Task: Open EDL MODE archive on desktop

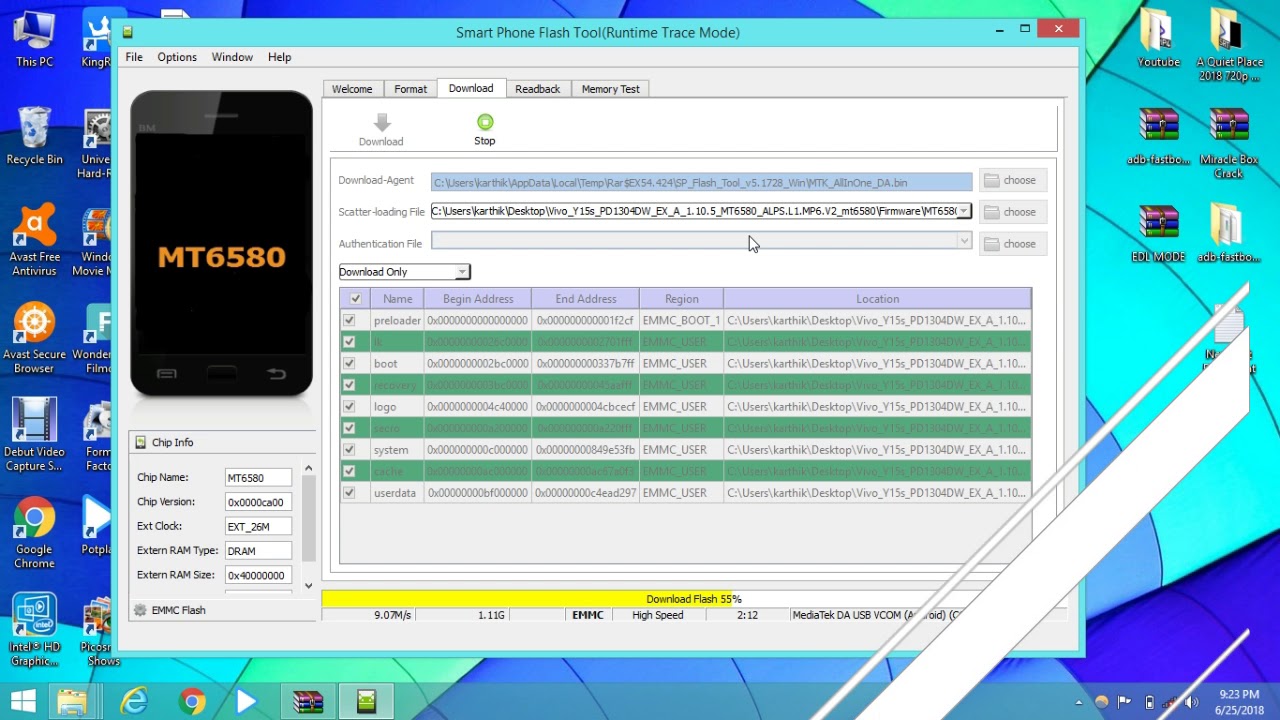Action: coord(1158,233)
